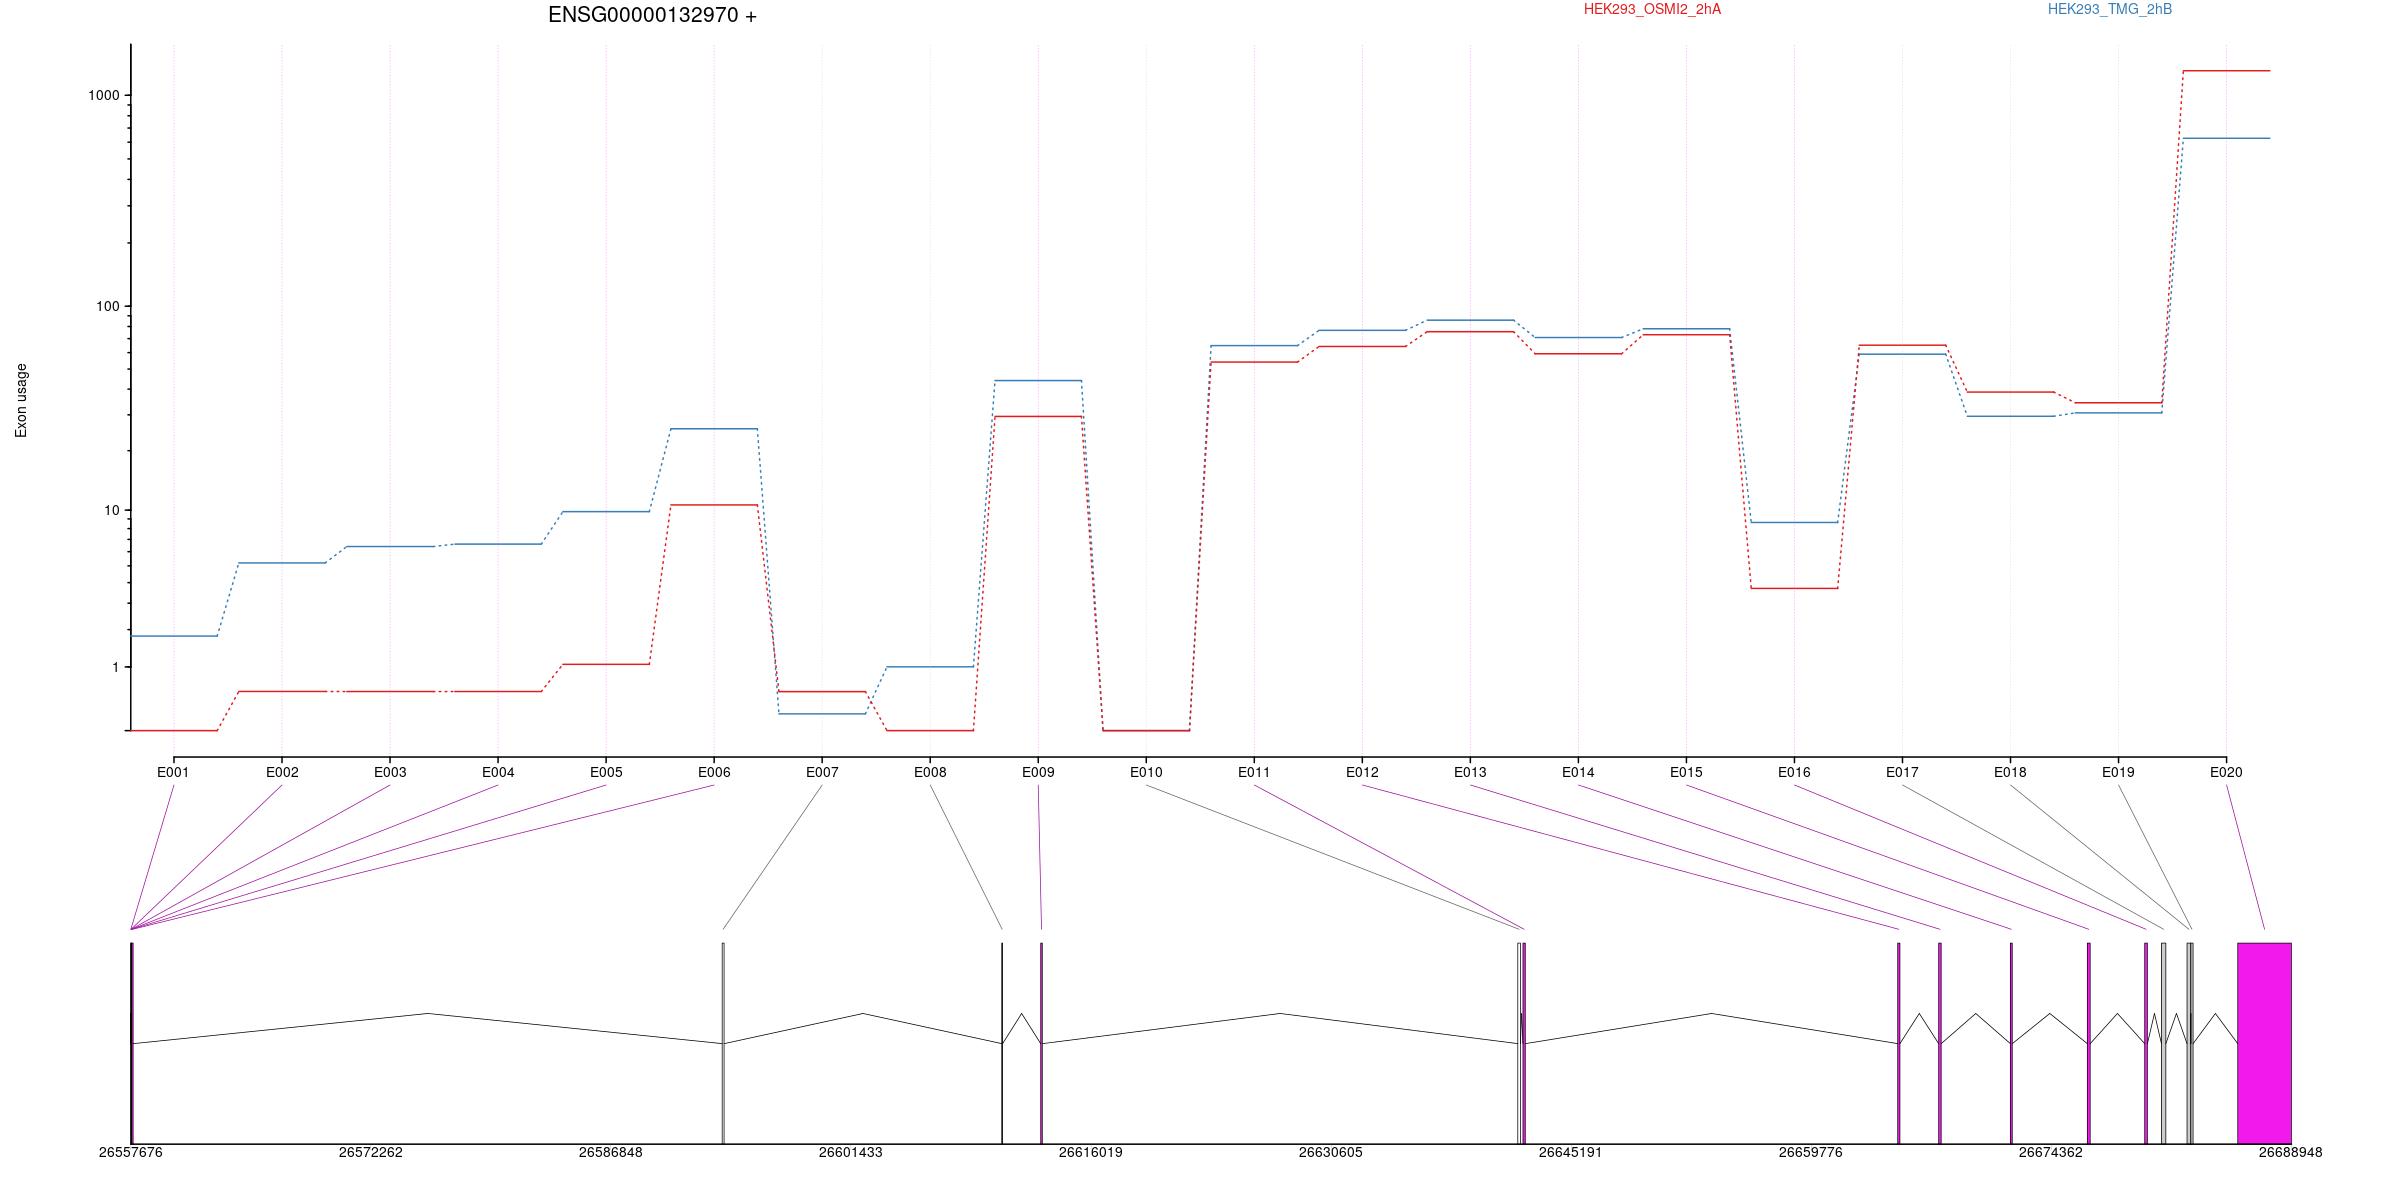The image size is (2400, 1200).
Task: Click the red line segment above E006
Action: (x=714, y=505)
